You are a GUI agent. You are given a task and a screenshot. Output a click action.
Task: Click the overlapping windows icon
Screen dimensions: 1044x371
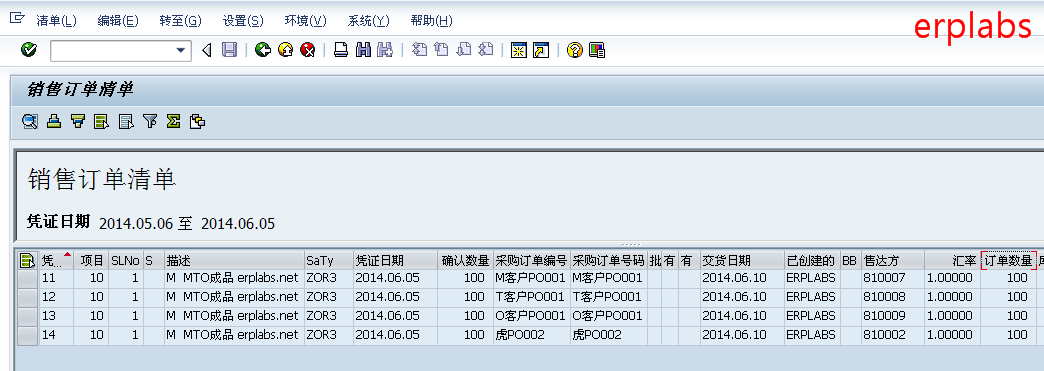pyautogui.click(x=197, y=121)
